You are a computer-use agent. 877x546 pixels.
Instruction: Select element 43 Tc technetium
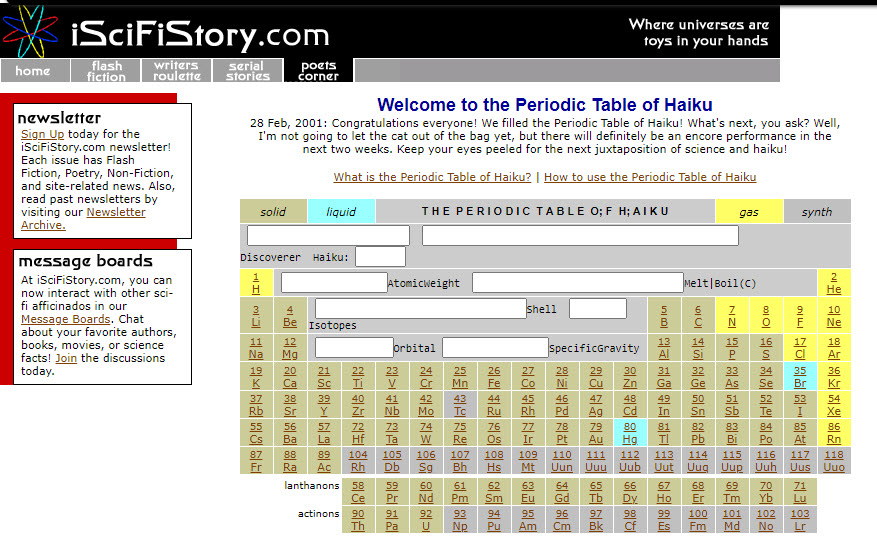(460, 404)
